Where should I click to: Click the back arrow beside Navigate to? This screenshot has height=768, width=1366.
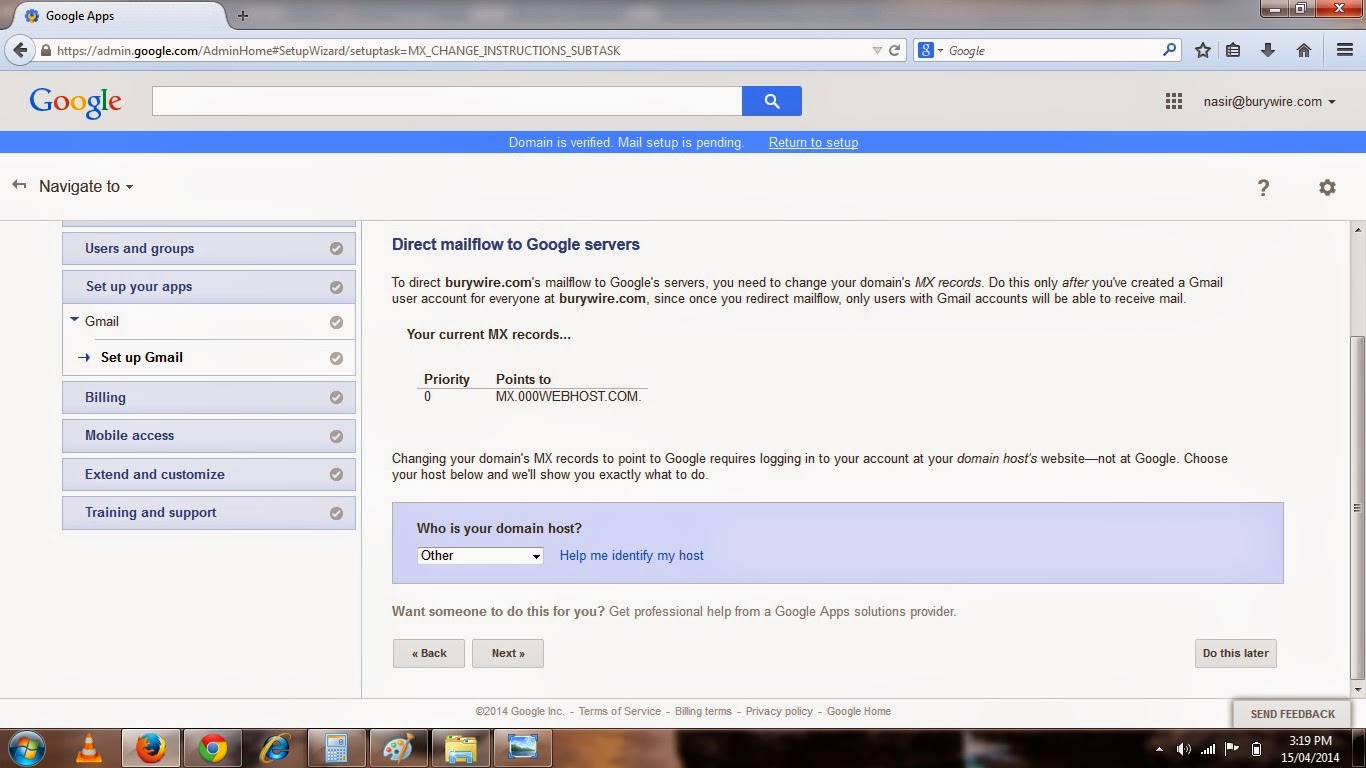[x=18, y=185]
